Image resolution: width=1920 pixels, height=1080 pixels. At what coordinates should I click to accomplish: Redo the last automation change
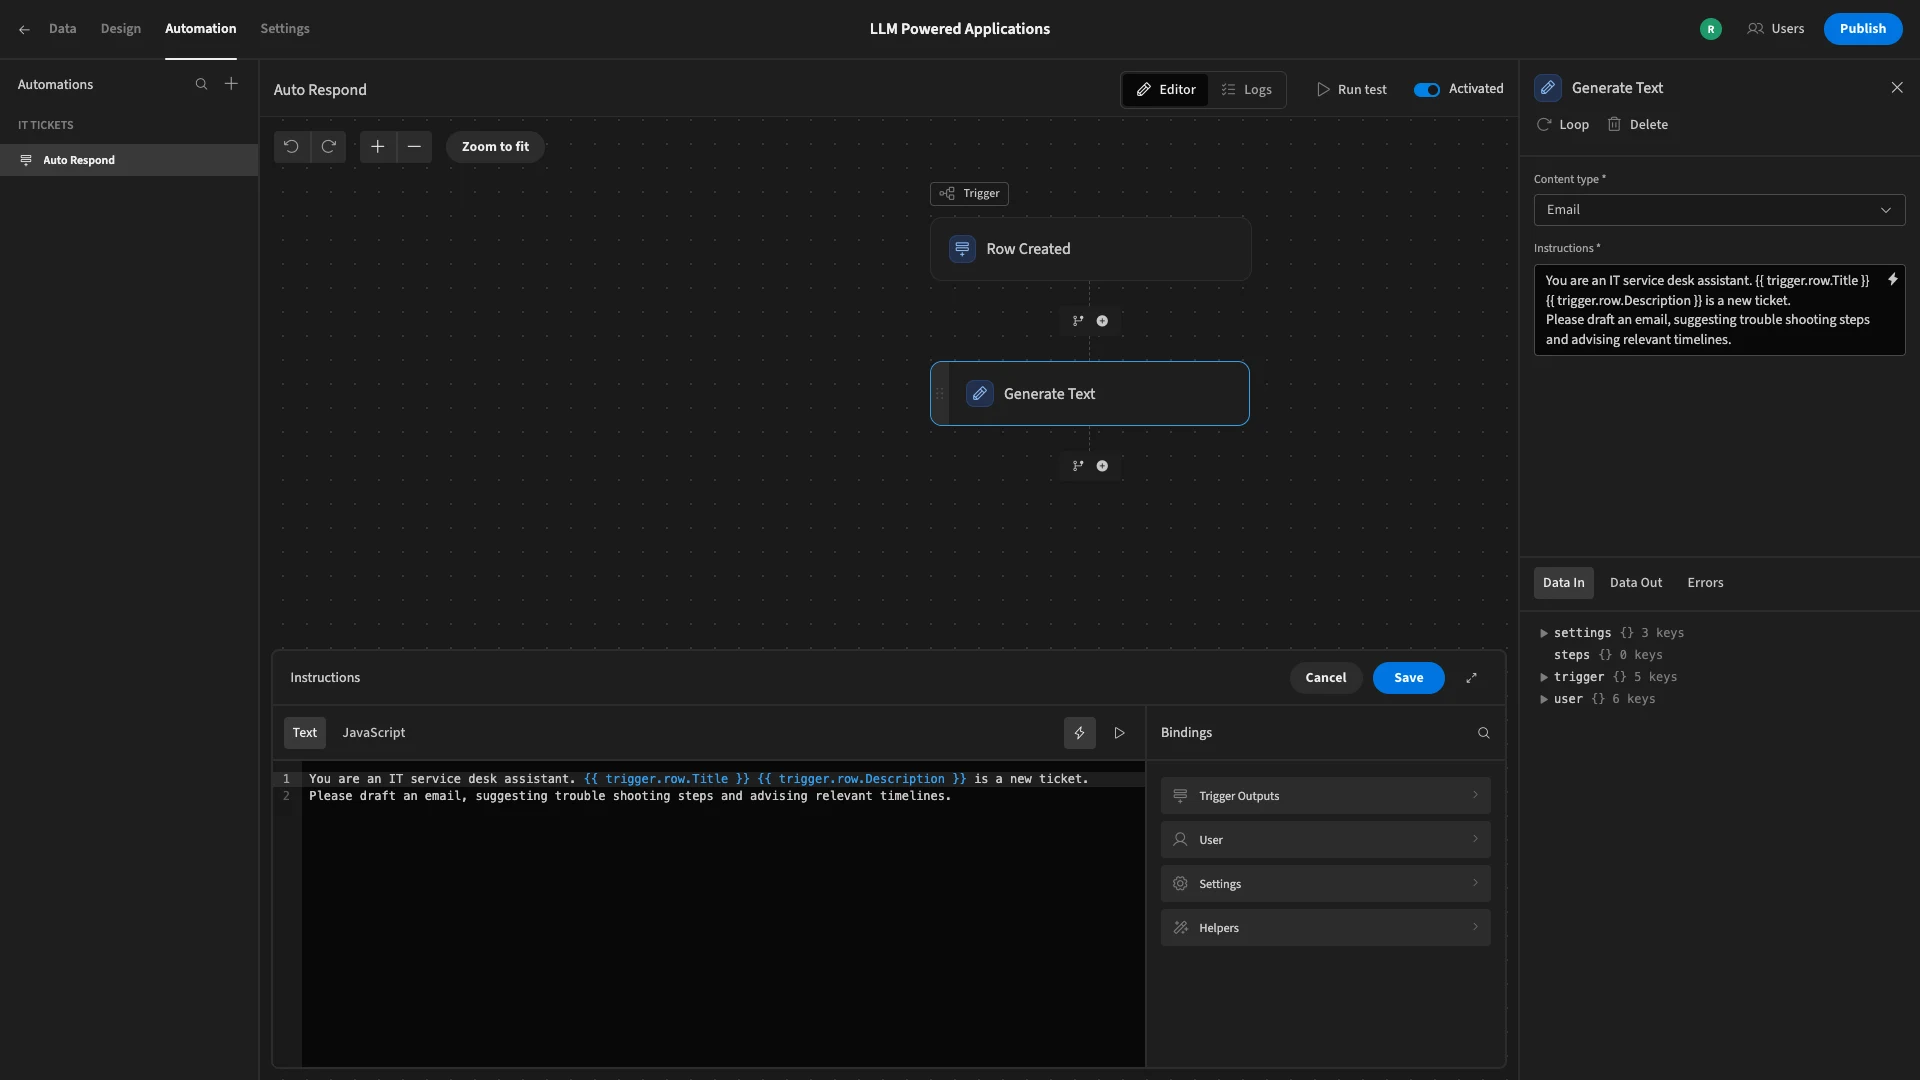[x=328, y=146]
